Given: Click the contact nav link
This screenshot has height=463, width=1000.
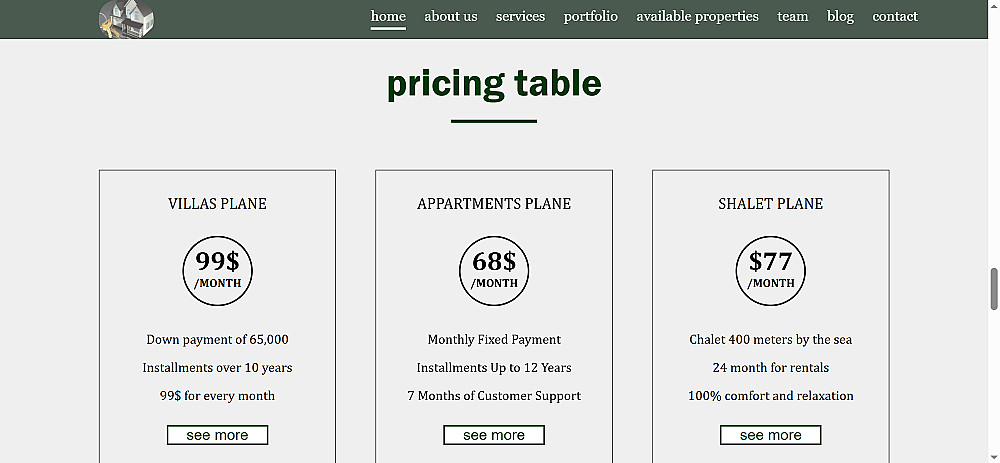Looking at the screenshot, I should click(x=894, y=16).
